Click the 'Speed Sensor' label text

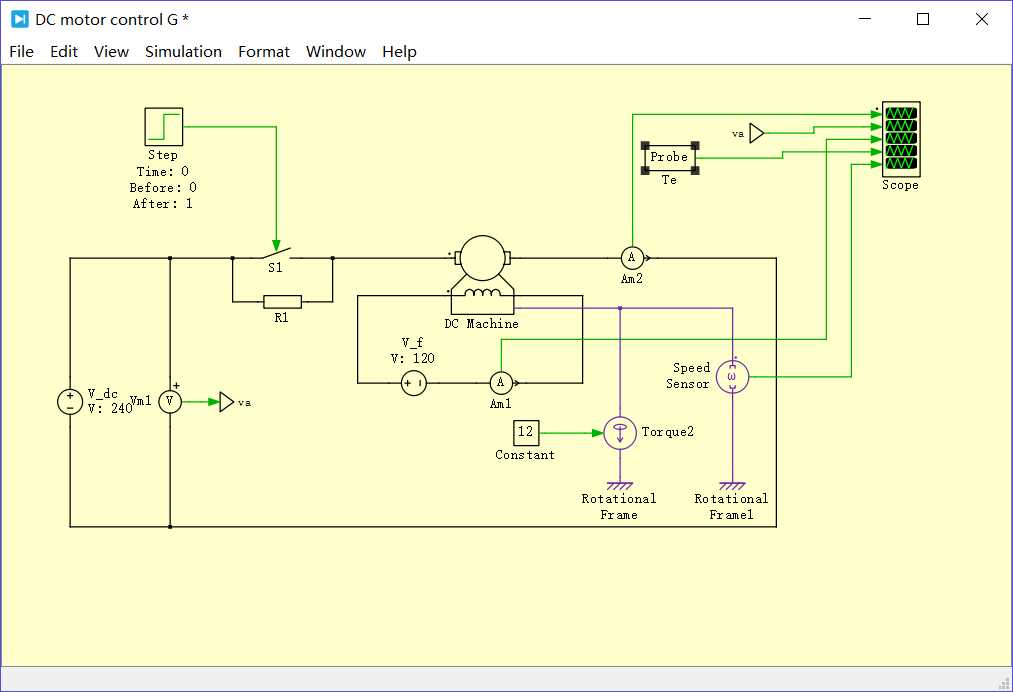click(x=688, y=376)
